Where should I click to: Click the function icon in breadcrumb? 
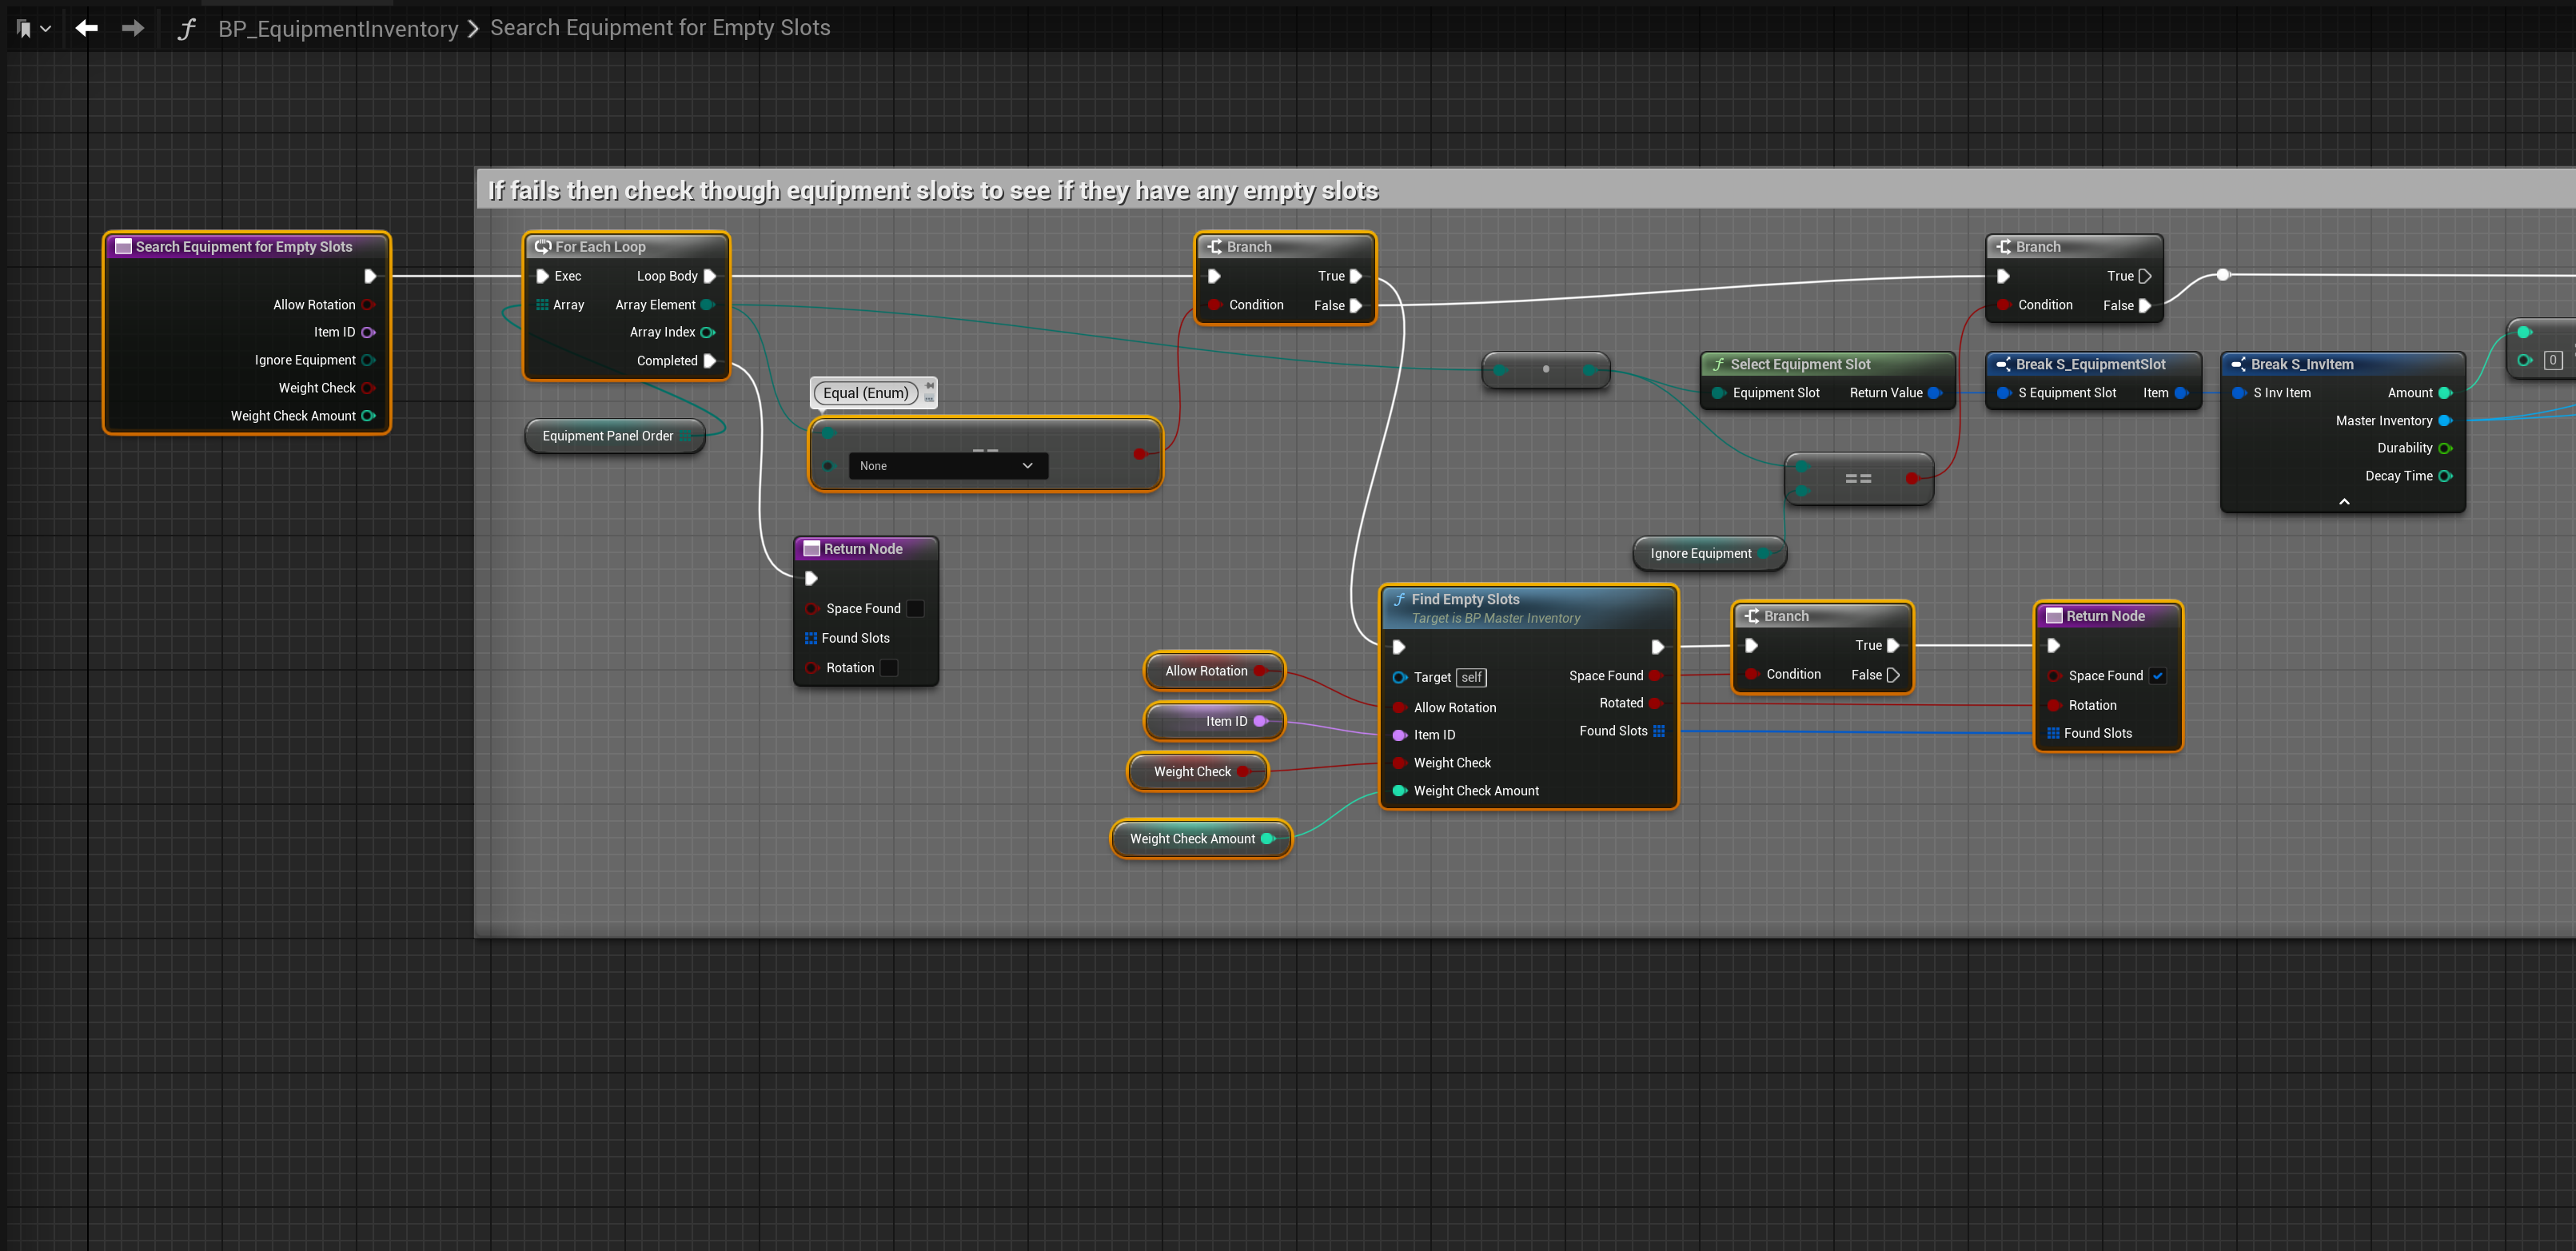[x=186, y=29]
